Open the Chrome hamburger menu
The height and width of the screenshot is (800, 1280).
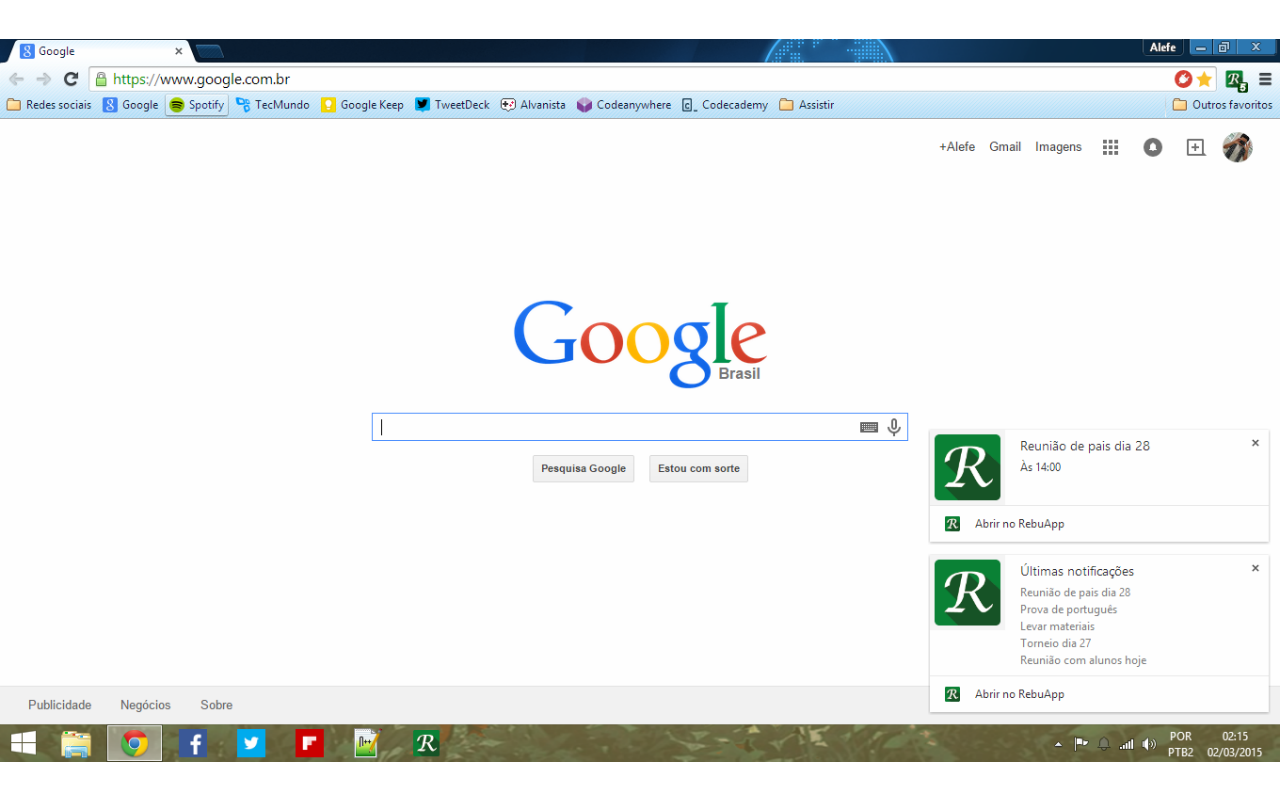pos(1265,79)
